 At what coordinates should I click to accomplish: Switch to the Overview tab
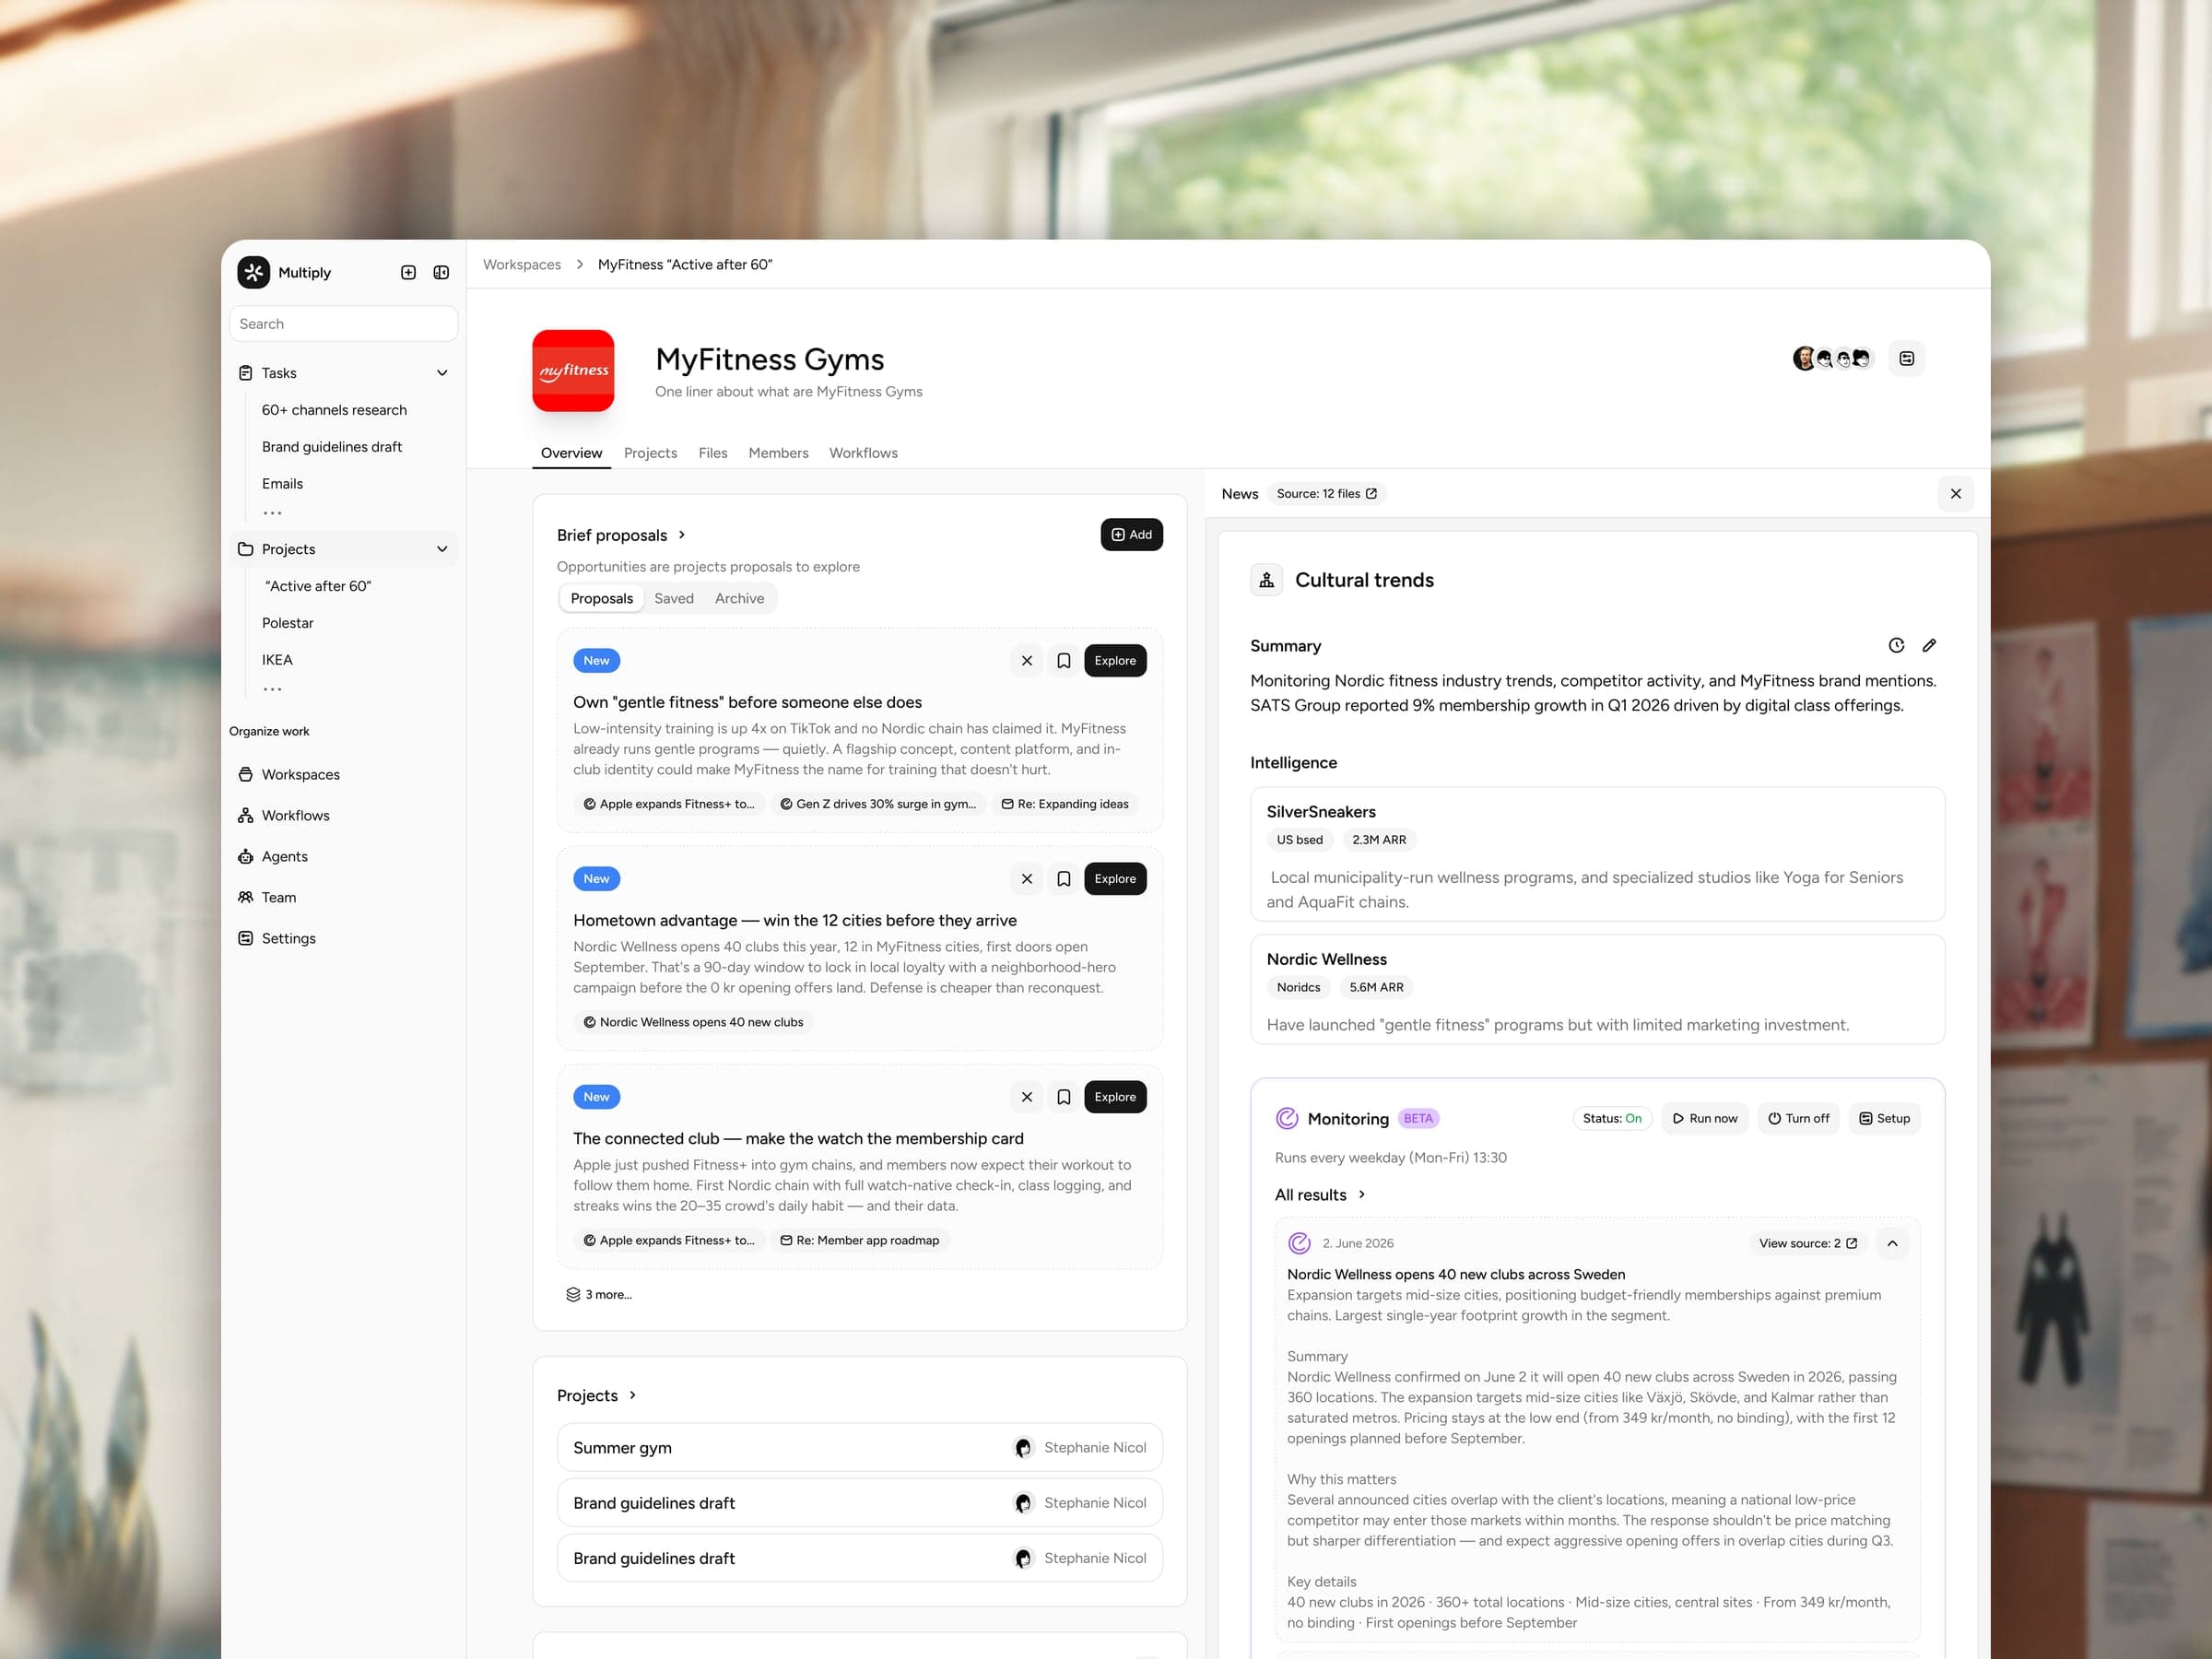tap(571, 453)
